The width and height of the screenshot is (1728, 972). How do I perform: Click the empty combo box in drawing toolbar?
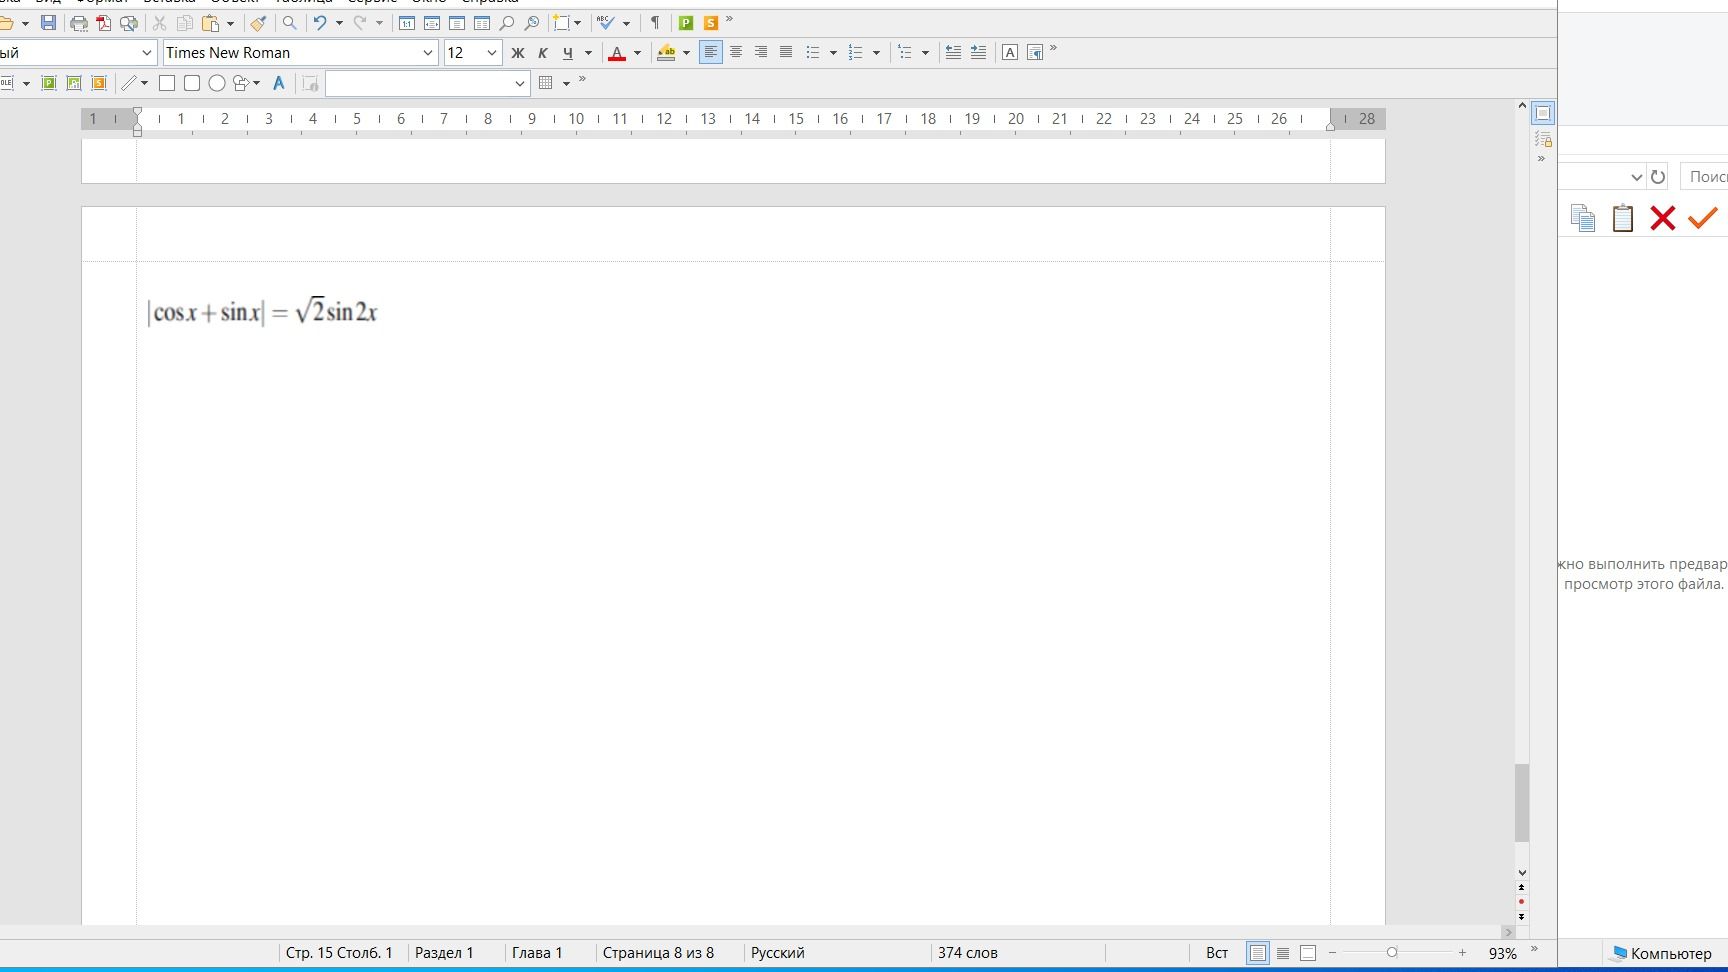pyautogui.click(x=427, y=83)
